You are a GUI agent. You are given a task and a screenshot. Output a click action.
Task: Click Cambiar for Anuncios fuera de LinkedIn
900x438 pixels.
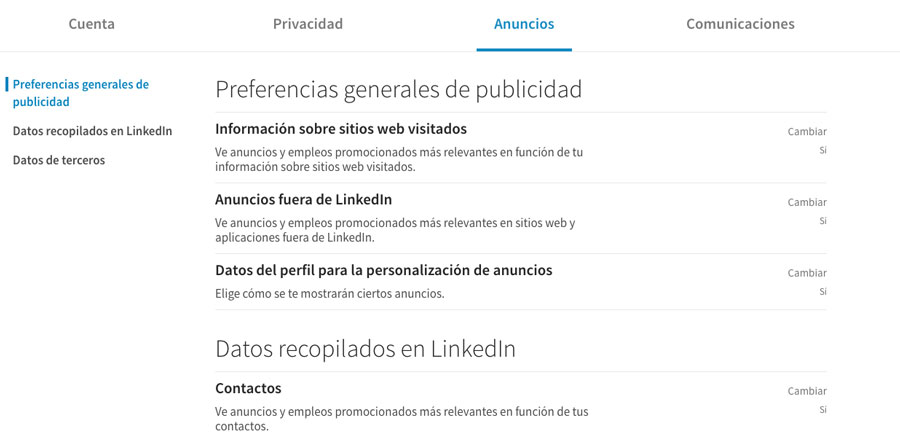tap(807, 202)
